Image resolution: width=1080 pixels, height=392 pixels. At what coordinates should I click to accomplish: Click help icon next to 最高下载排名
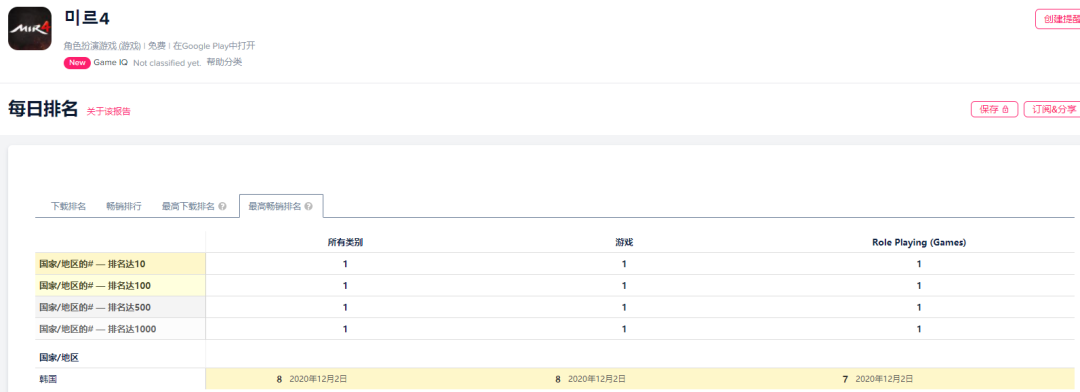click(x=222, y=206)
